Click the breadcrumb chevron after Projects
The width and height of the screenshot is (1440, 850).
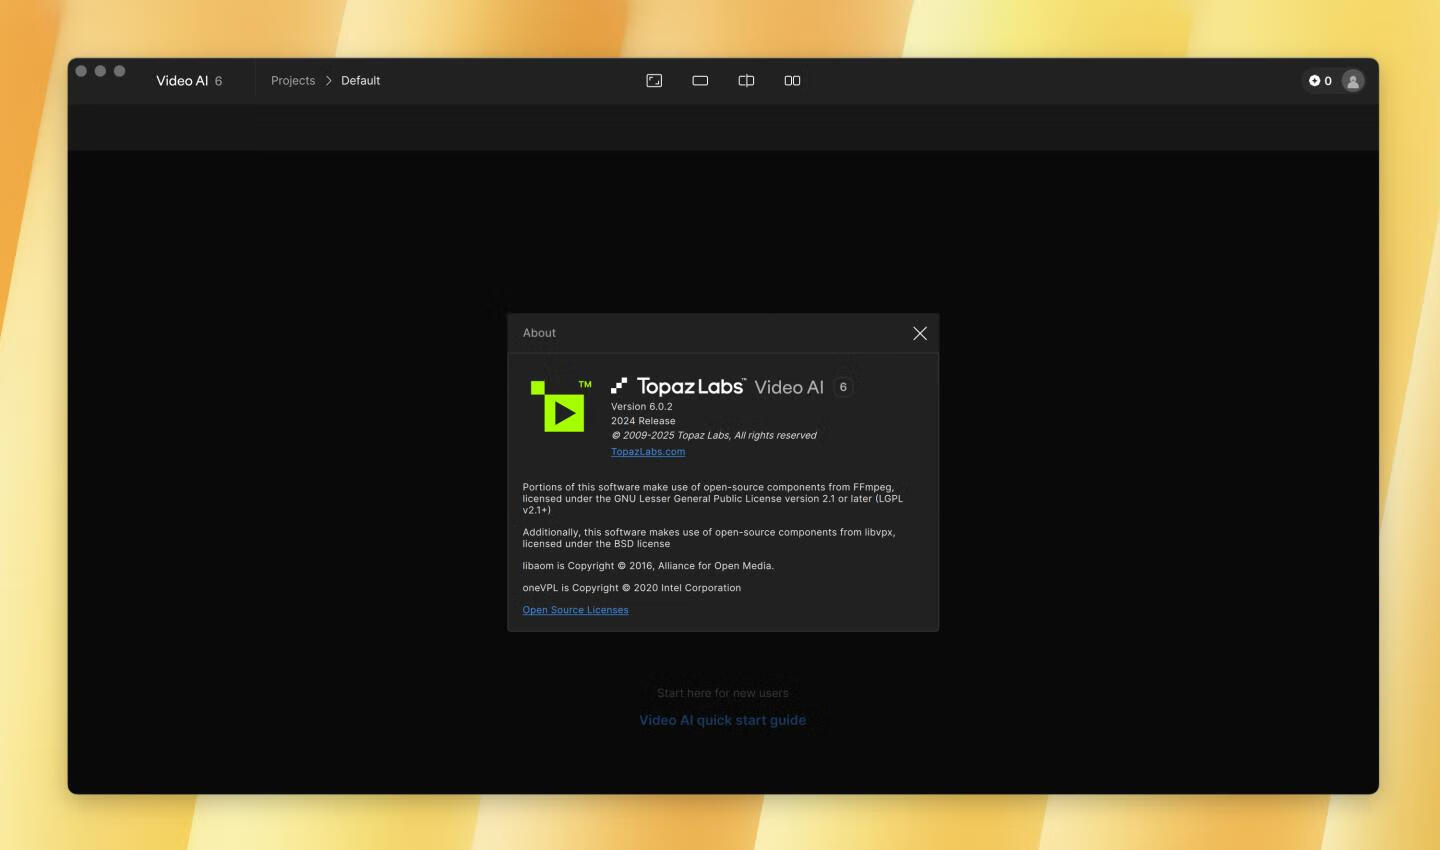328,81
